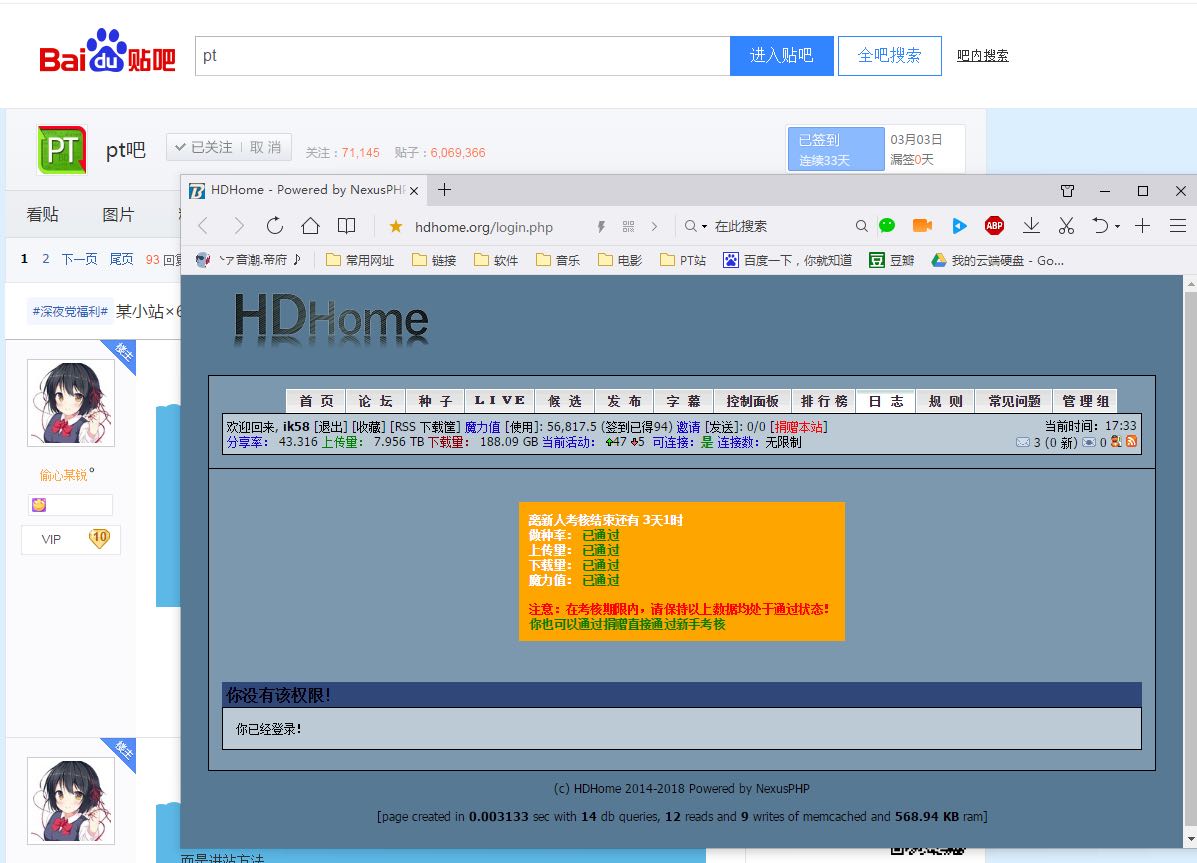The image size is (1197, 863).
Task: Open the Adblock Plus extension
Action: pos(994,225)
